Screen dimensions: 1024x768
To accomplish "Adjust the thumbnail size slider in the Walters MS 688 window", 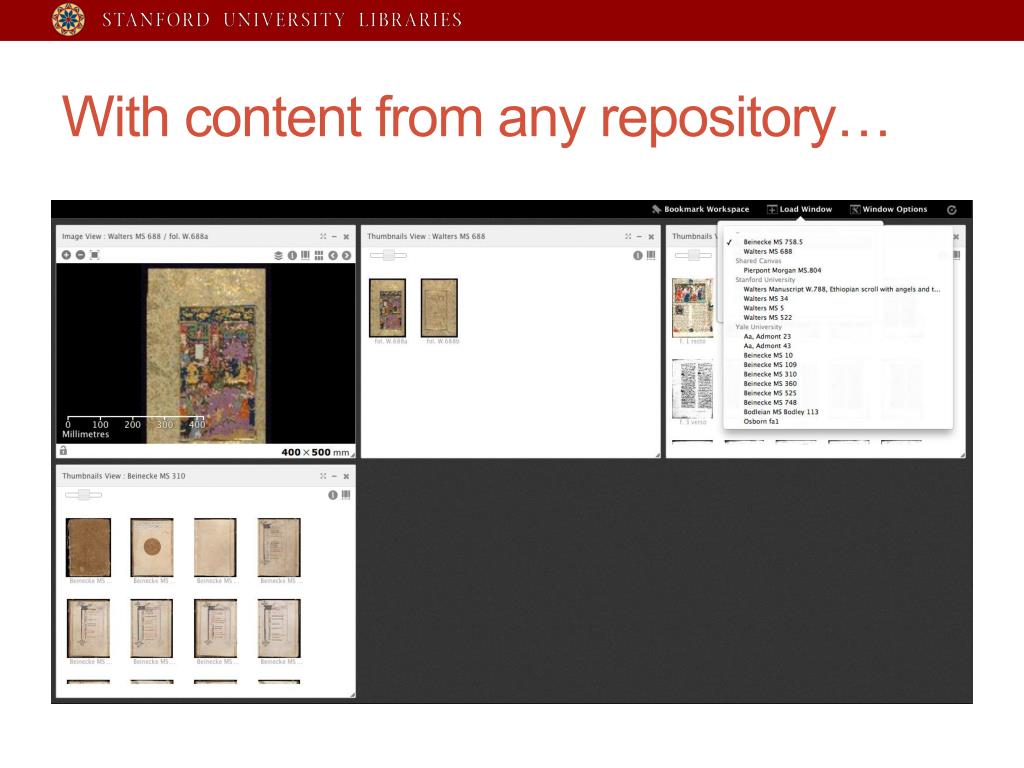I will point(389,255).
